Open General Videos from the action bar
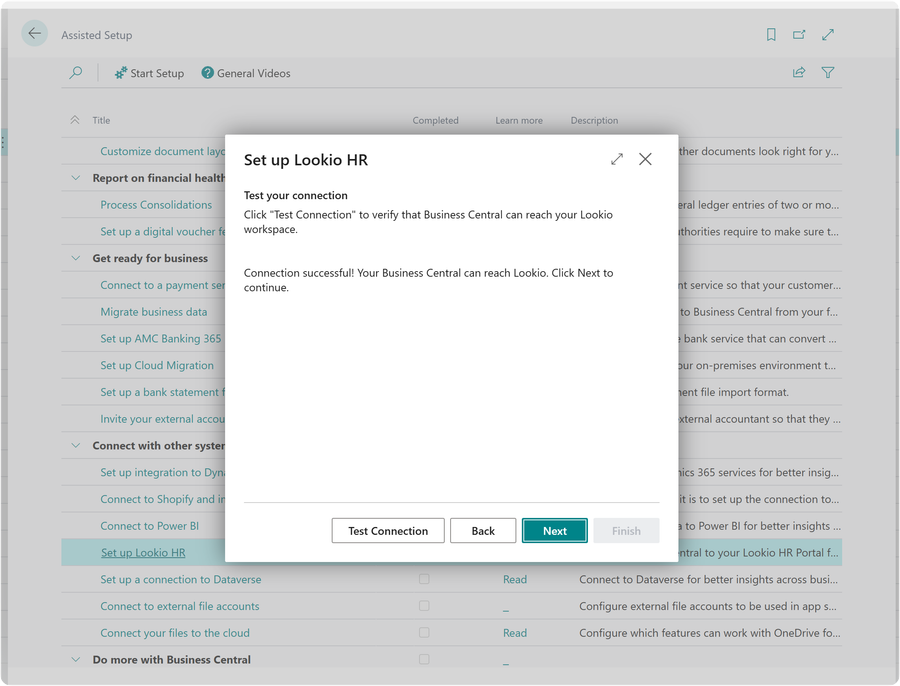Image resolution: width=900 pixels, height=686 pixels. tap(246, 73)
